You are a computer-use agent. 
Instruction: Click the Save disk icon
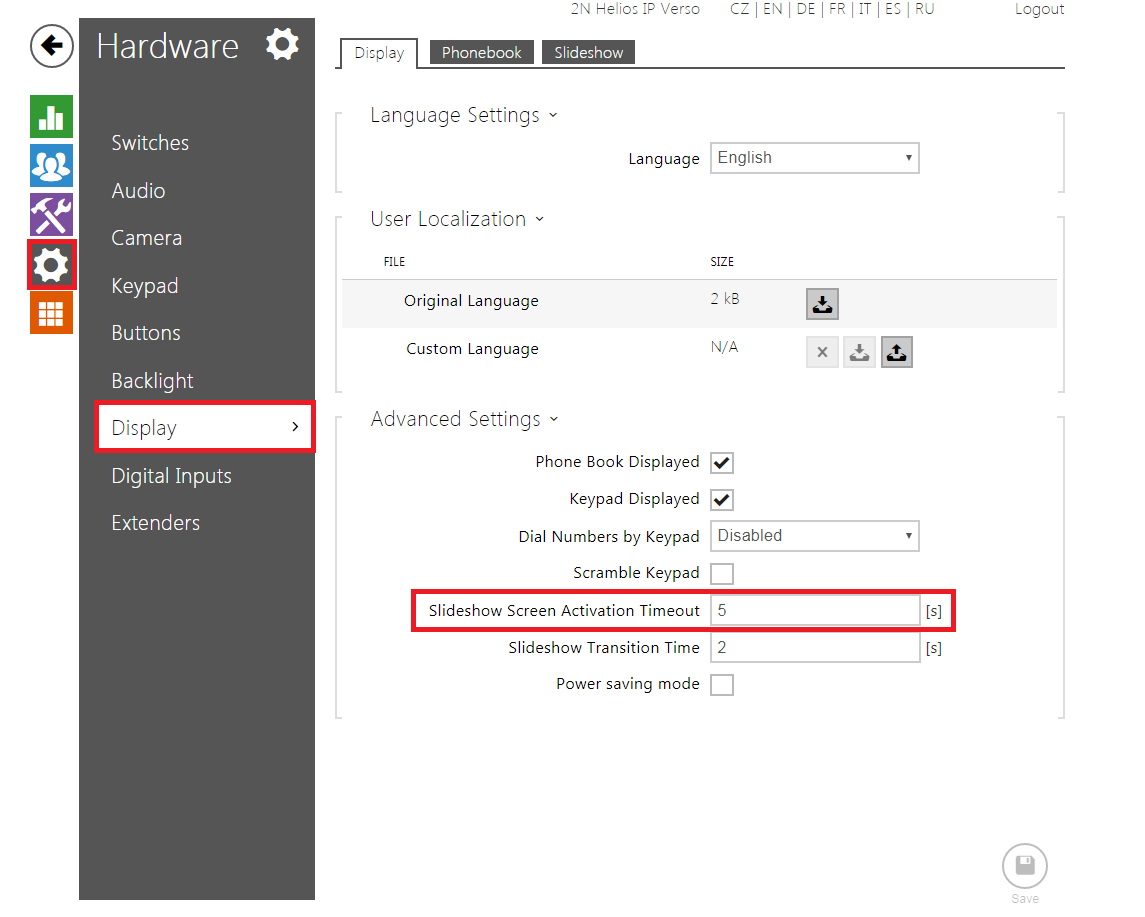1024,866
